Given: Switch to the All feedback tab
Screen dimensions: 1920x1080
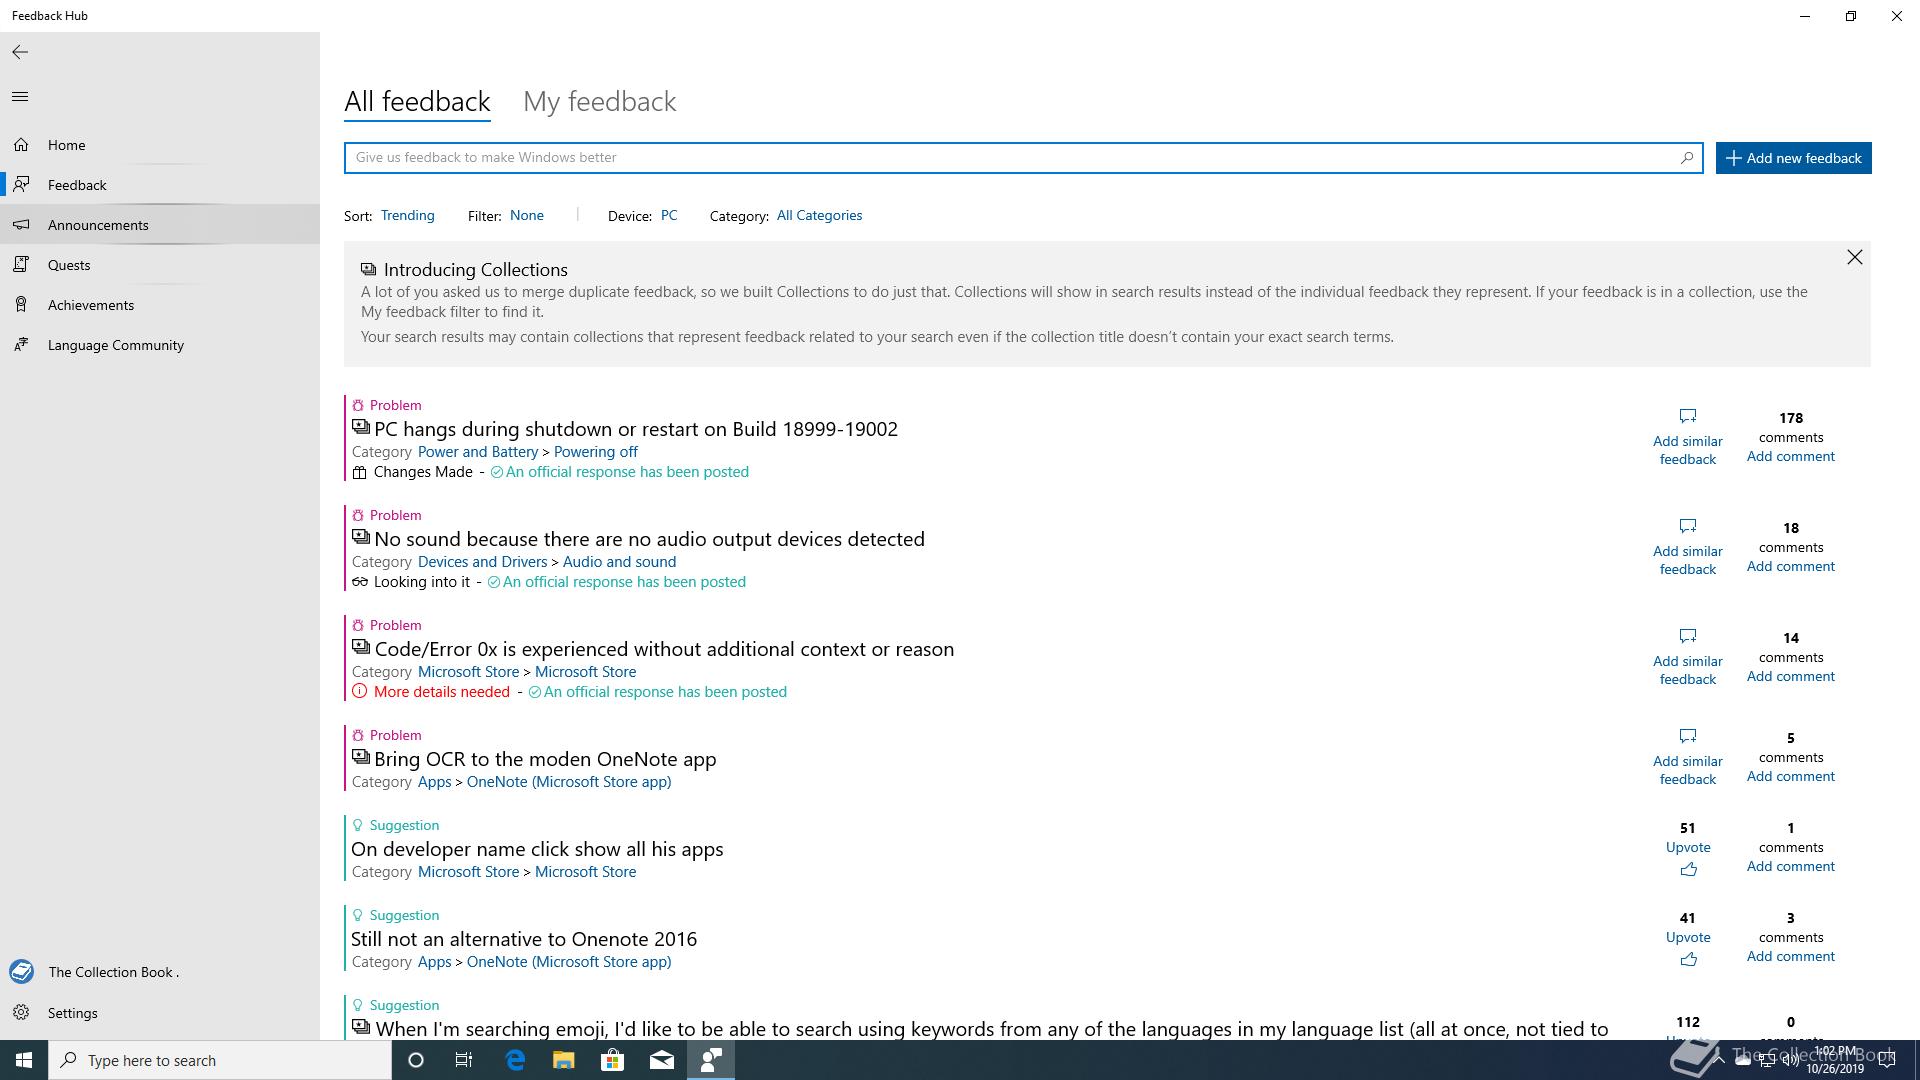Looking at the screenshot, I should click(417, 101).
